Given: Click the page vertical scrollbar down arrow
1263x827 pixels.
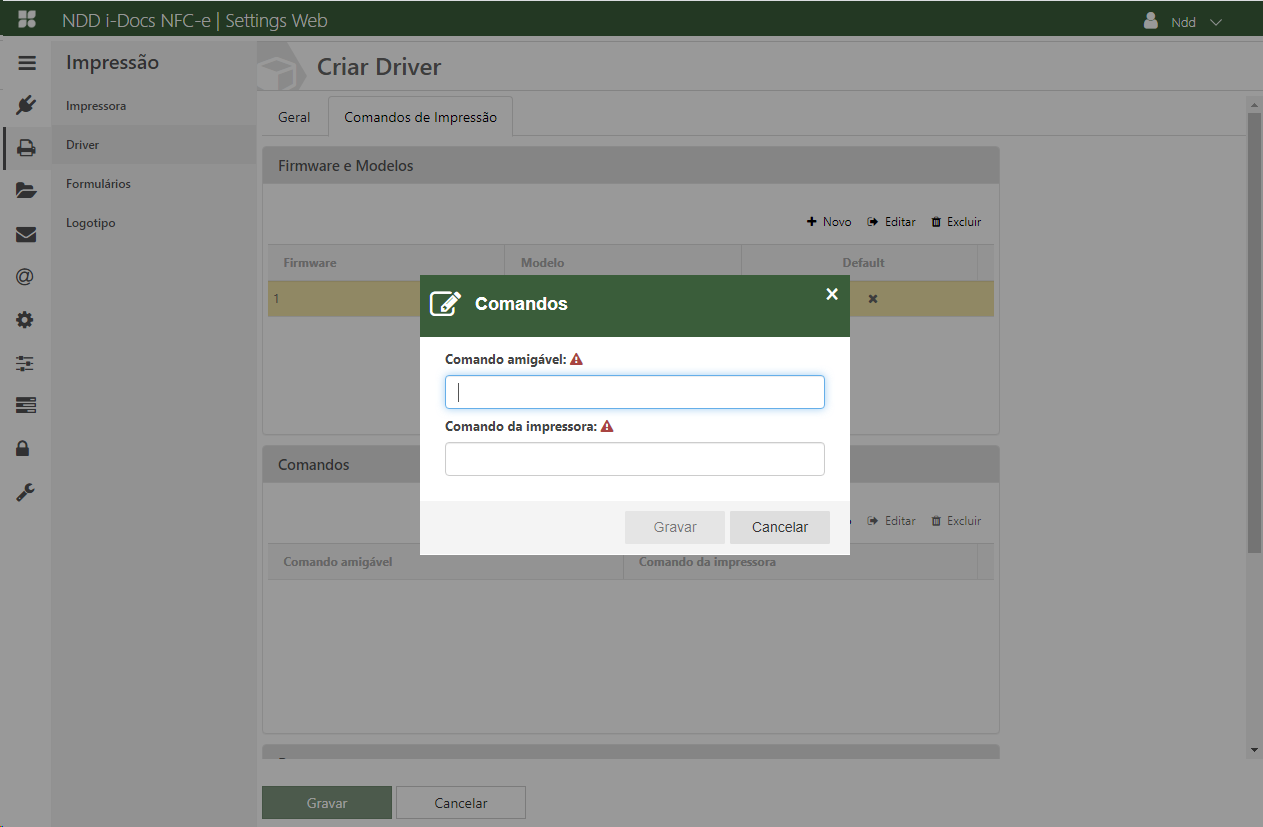Looking at the screenshot, I should click(x=1254, y=749).
